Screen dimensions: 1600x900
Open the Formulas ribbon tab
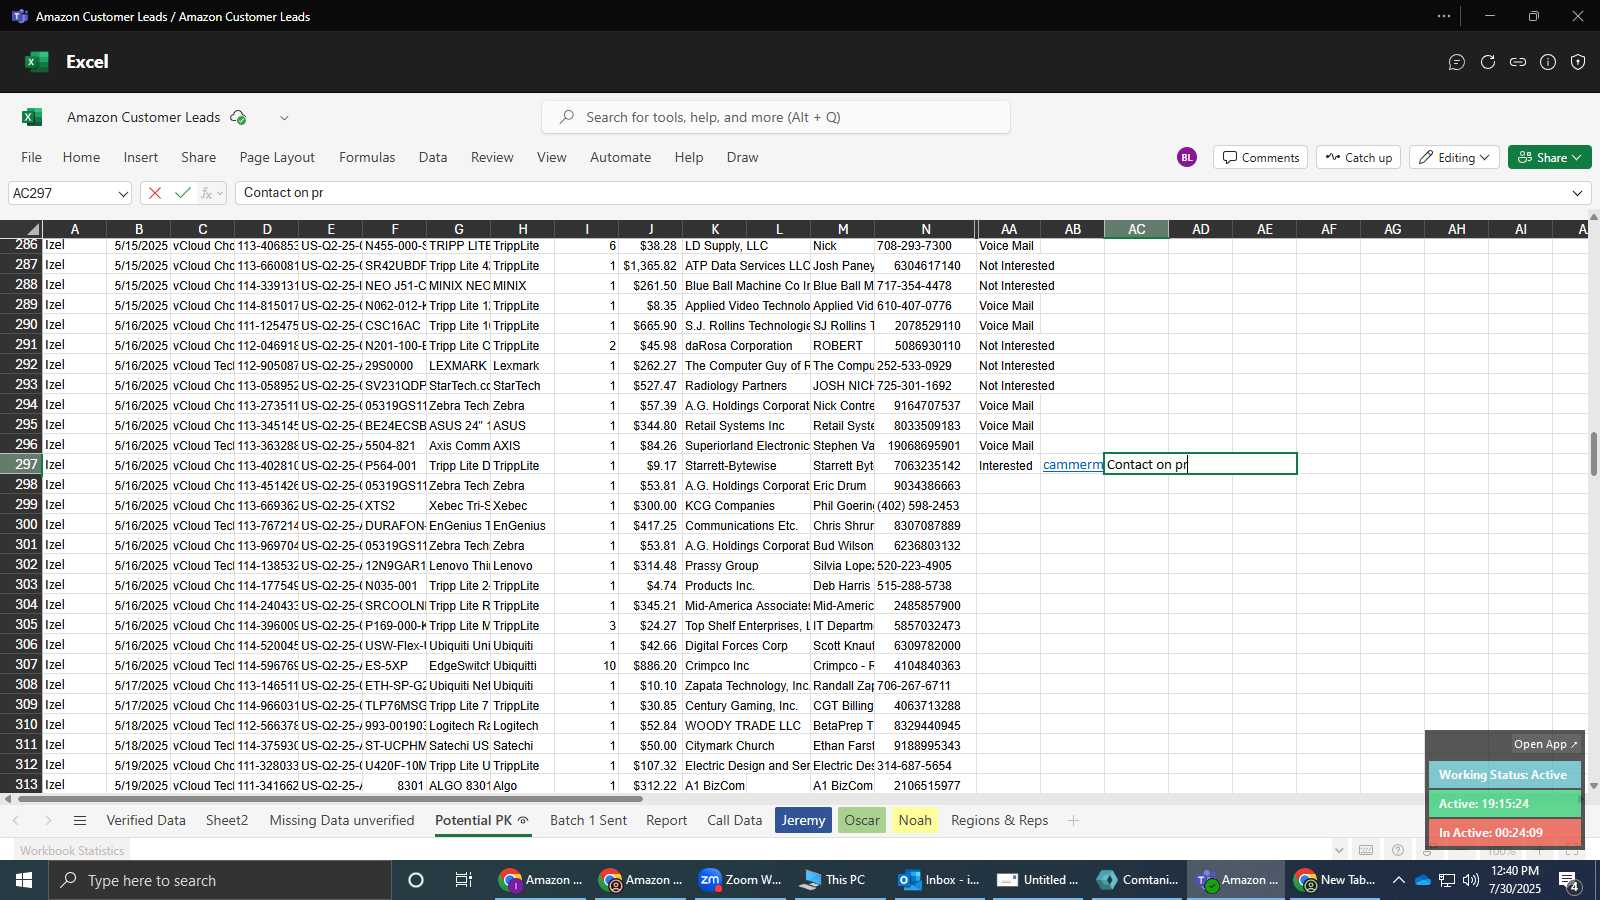pyautogui.click(x=367, y=157)
